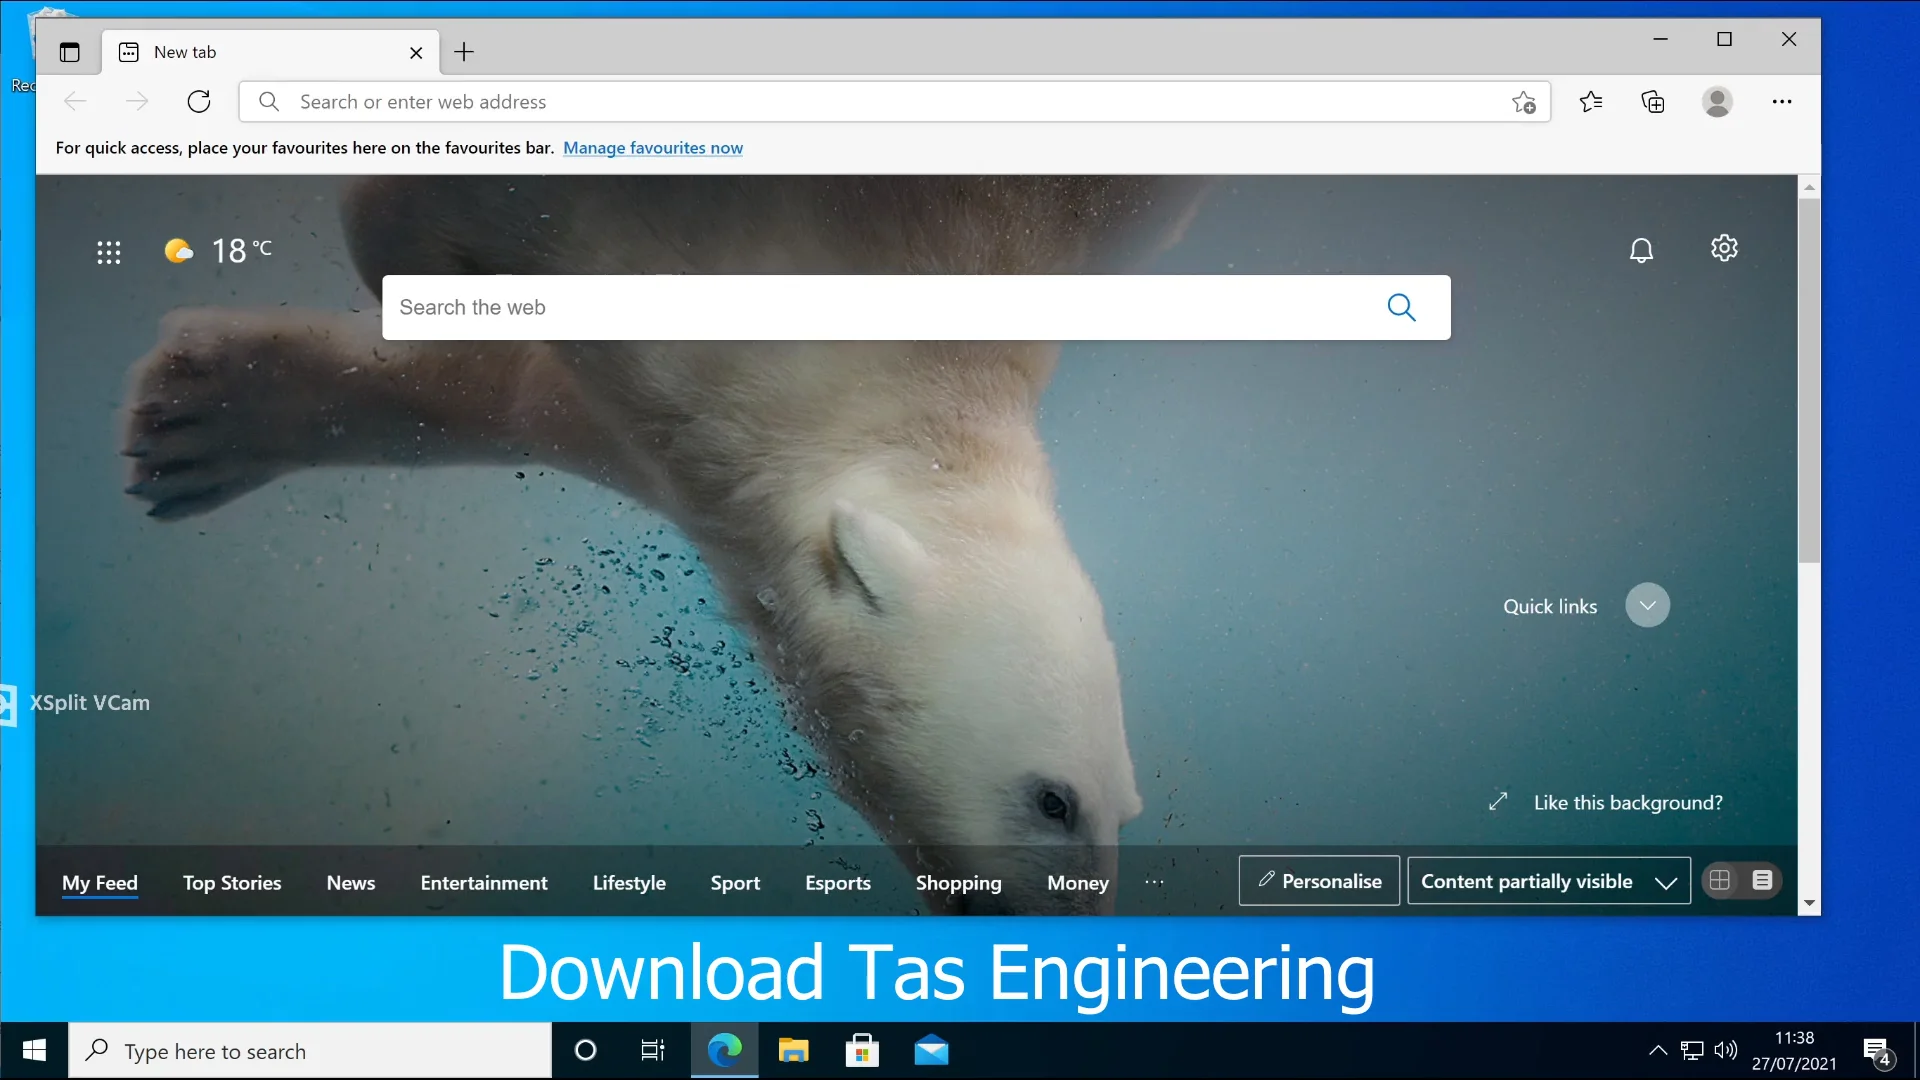Open the browser profile icon

point(1717,101)
